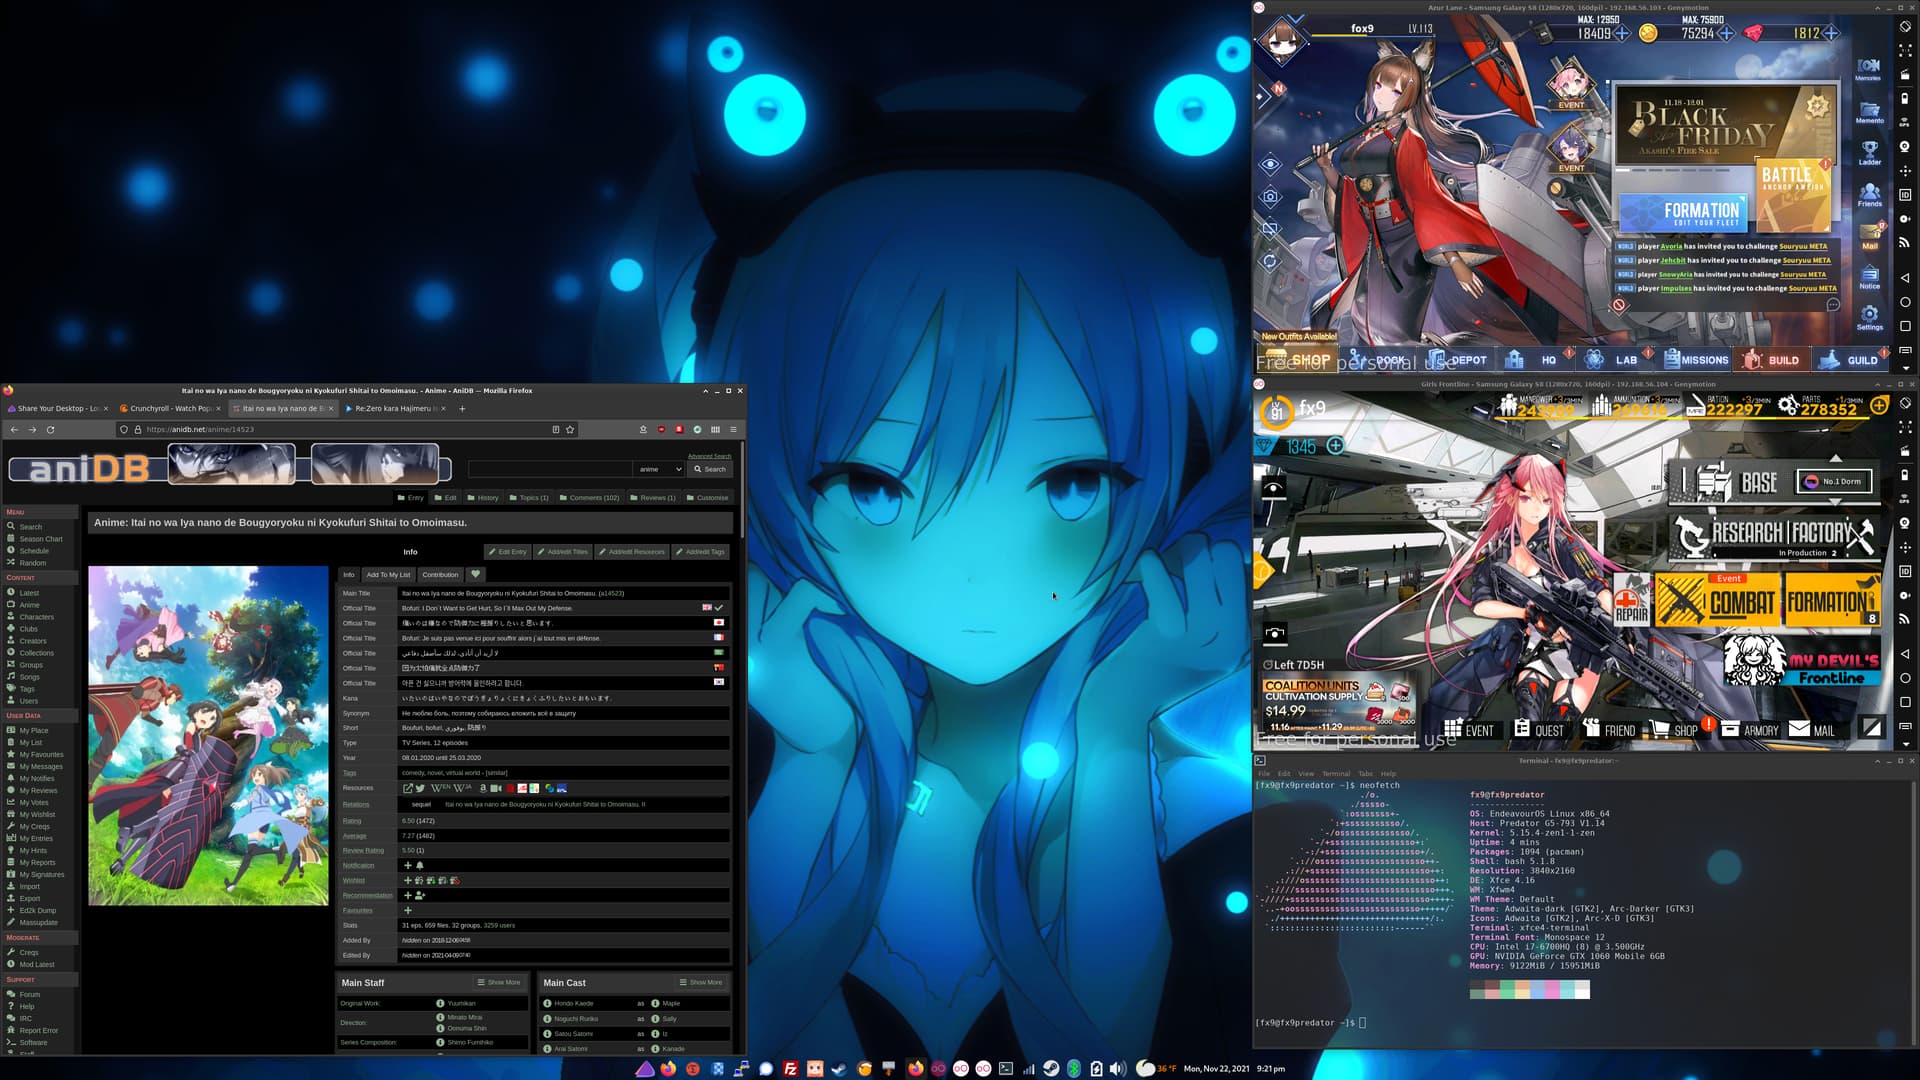Open Azur Lane Mail icon
Screen dimensions: 1920x1080
pos(1869,235)
